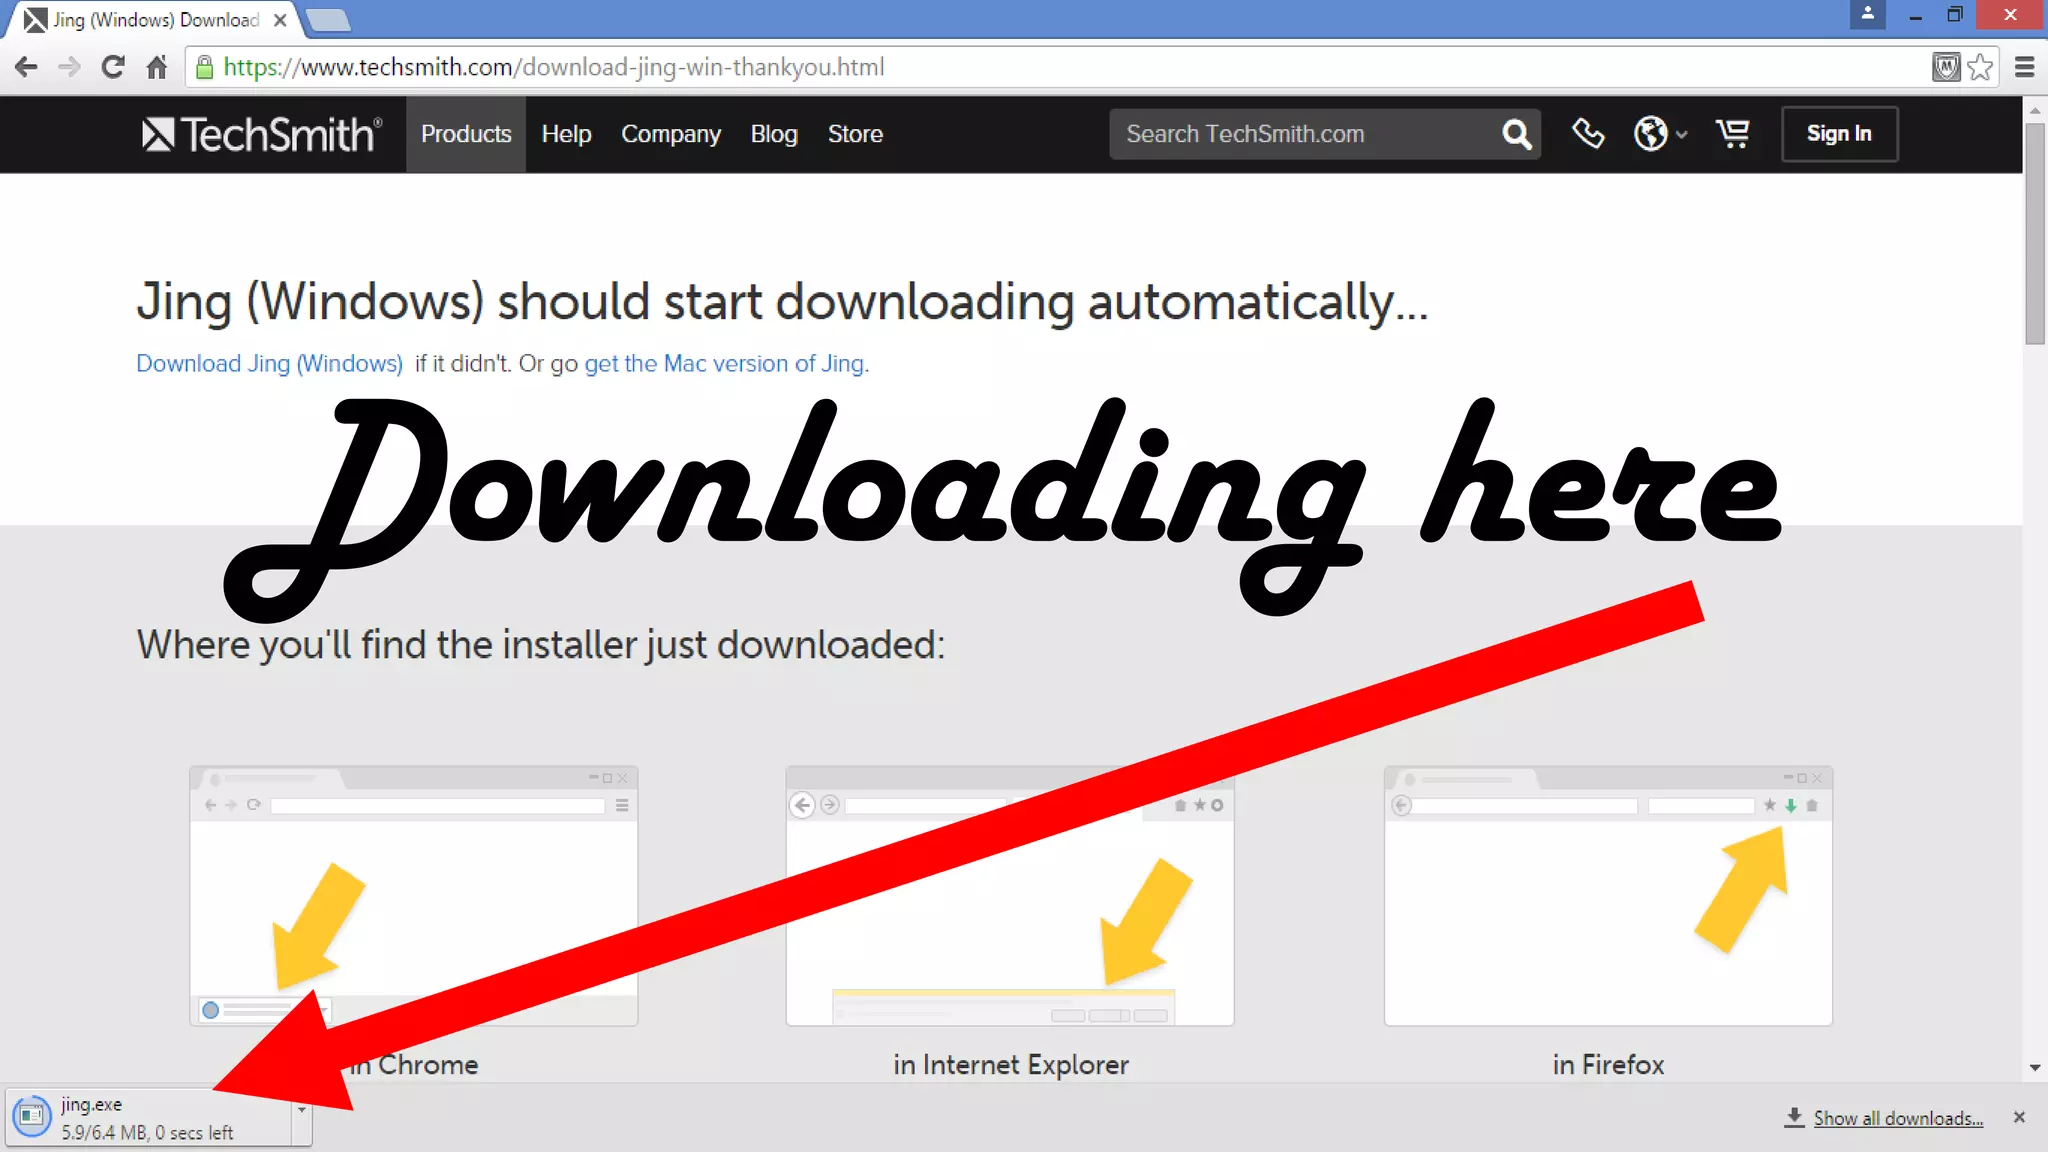Click the Chrome installer location thumbnail
The width and height of the screenshot is (2048, 1152).
[413, 896]
